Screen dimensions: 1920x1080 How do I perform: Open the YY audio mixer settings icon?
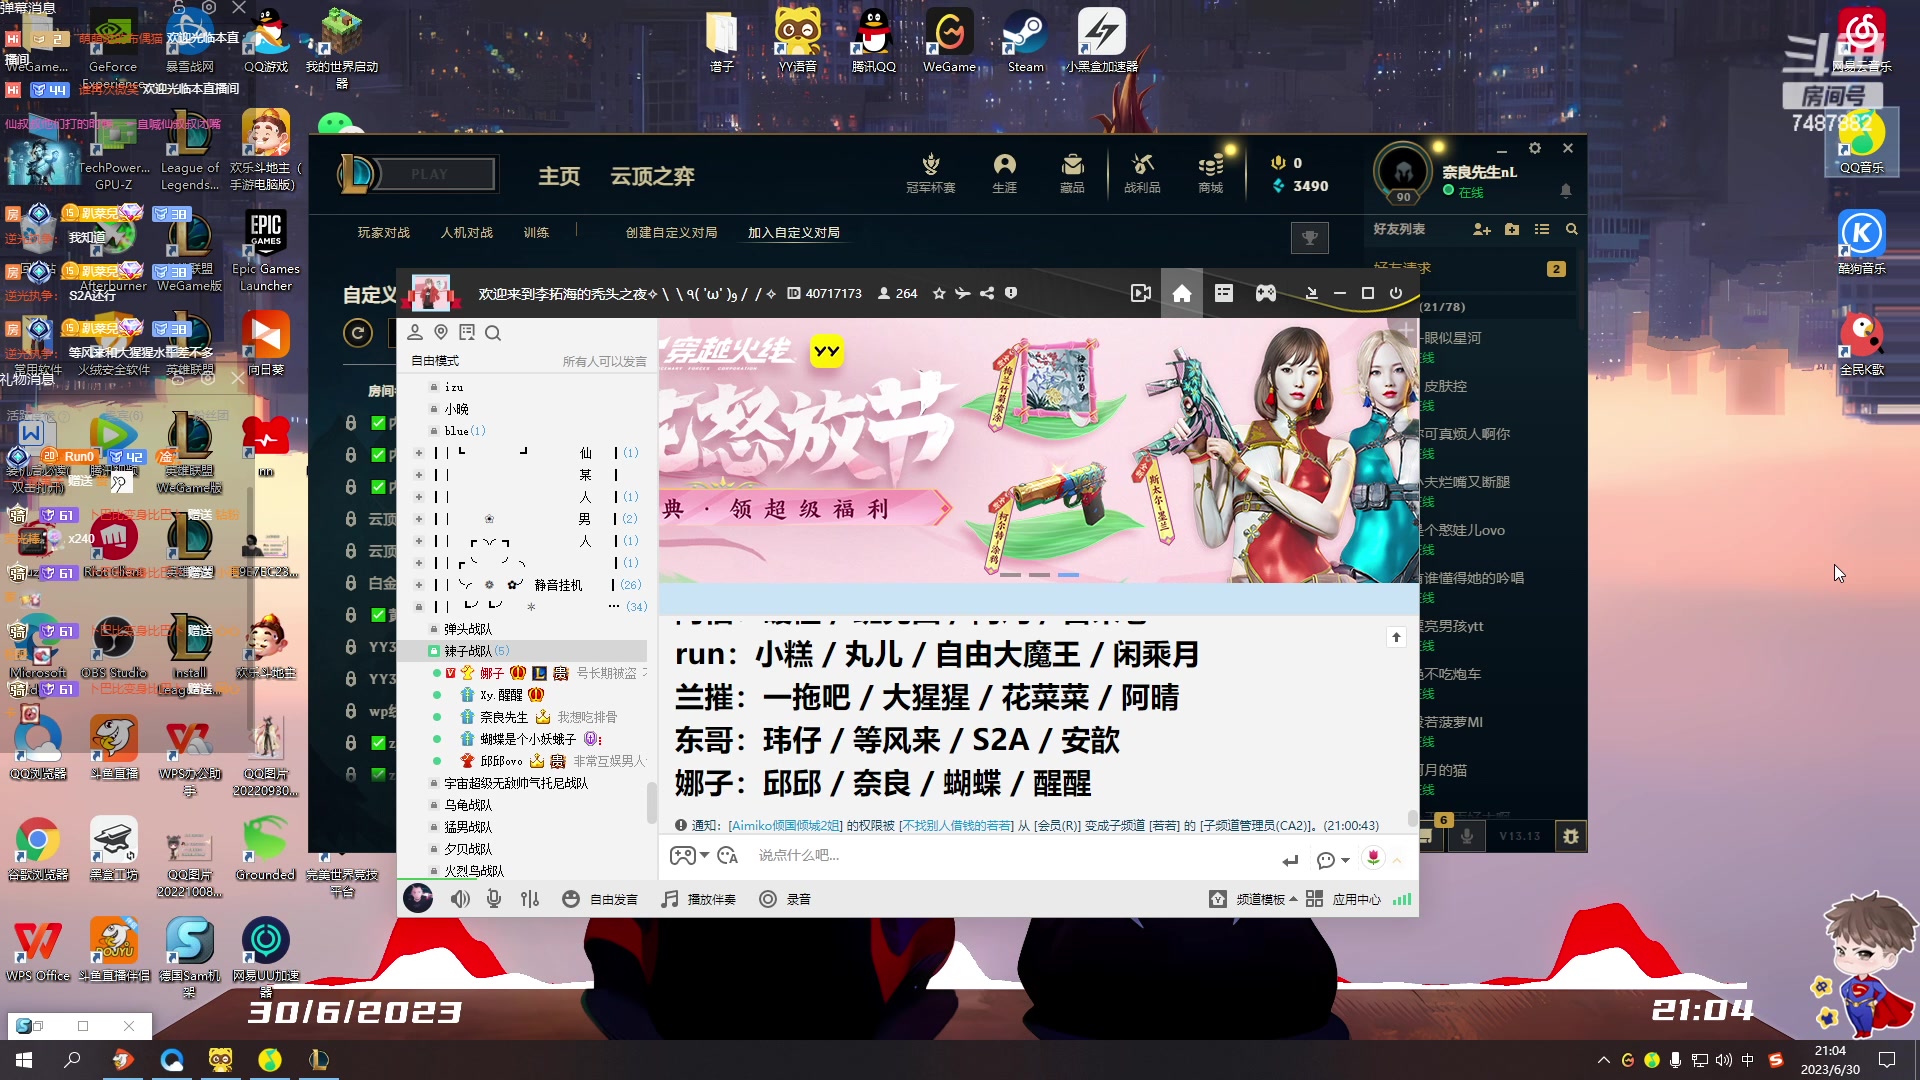pos(530,899)
